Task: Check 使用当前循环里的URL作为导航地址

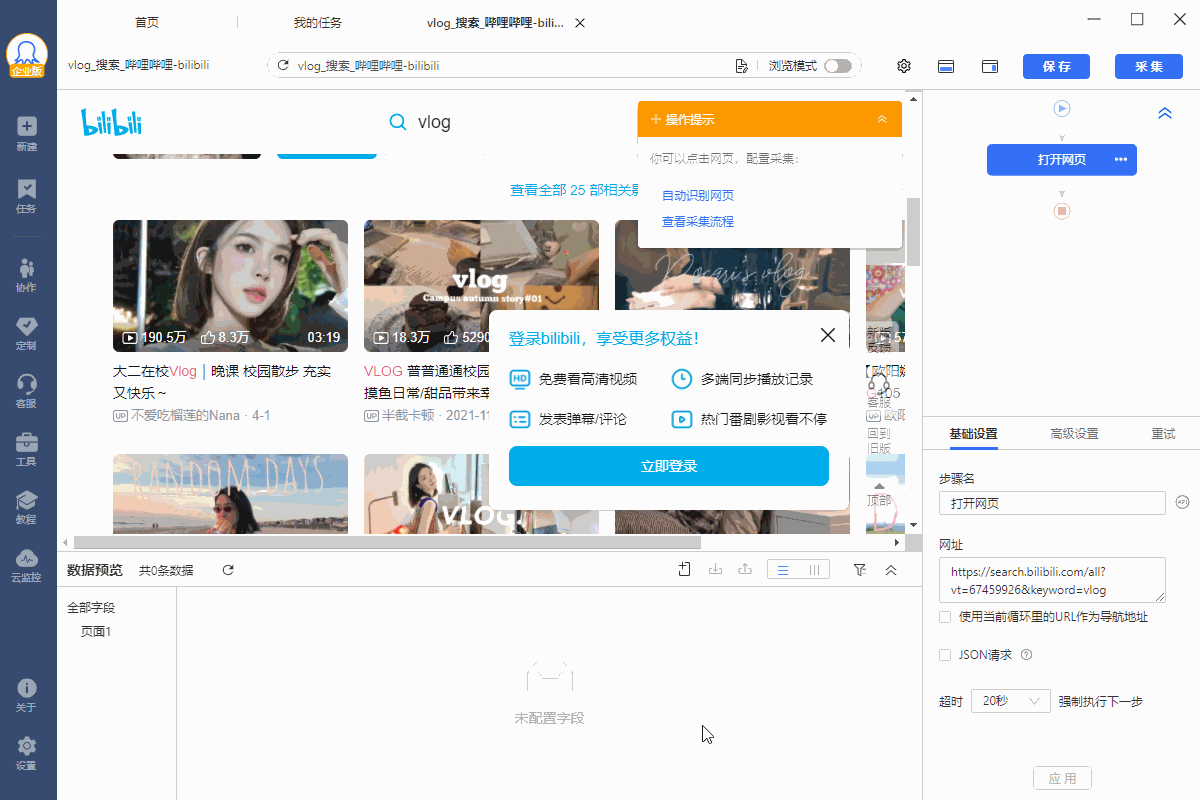Action: coord(945,617)
